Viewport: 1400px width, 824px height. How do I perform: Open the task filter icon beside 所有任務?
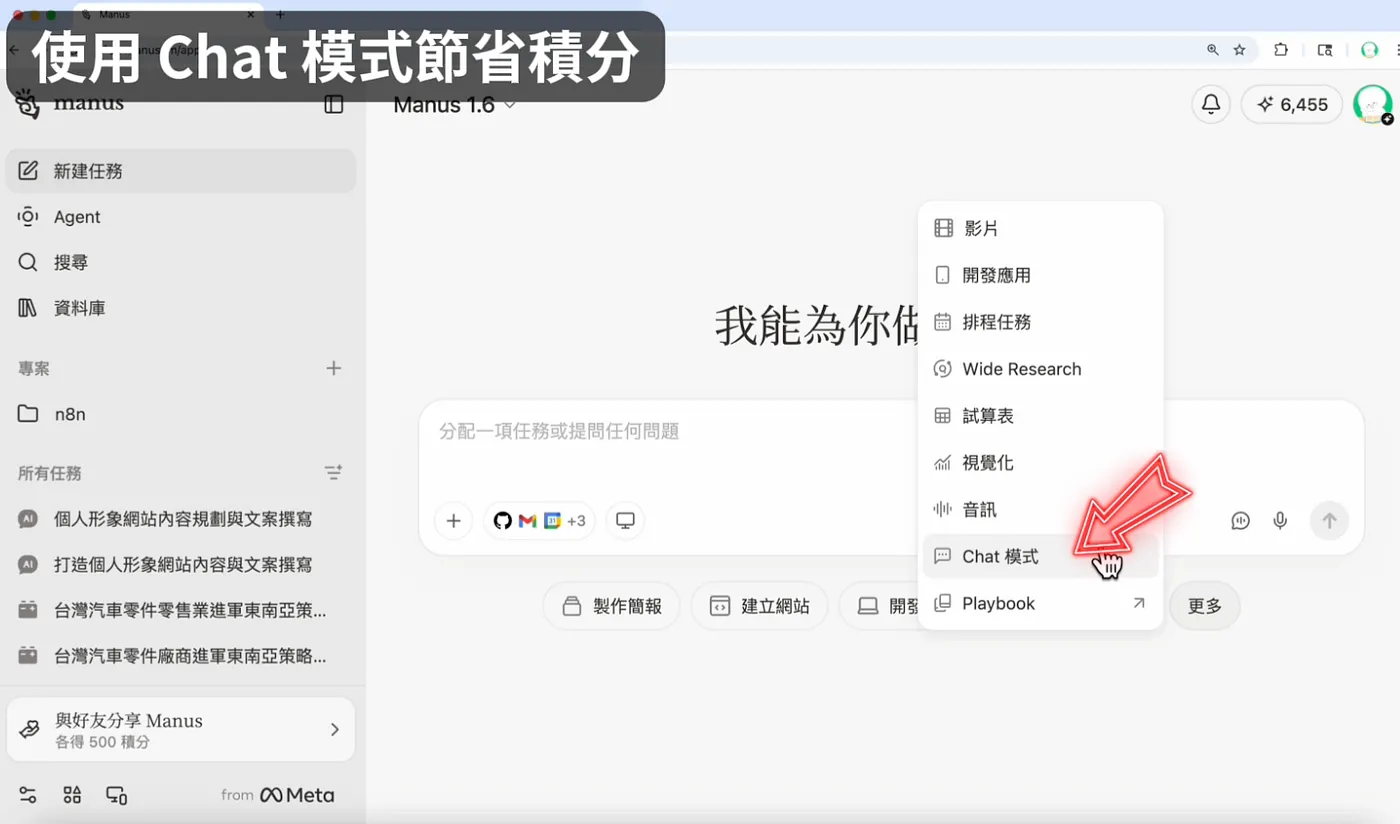[x=333, y=472]
